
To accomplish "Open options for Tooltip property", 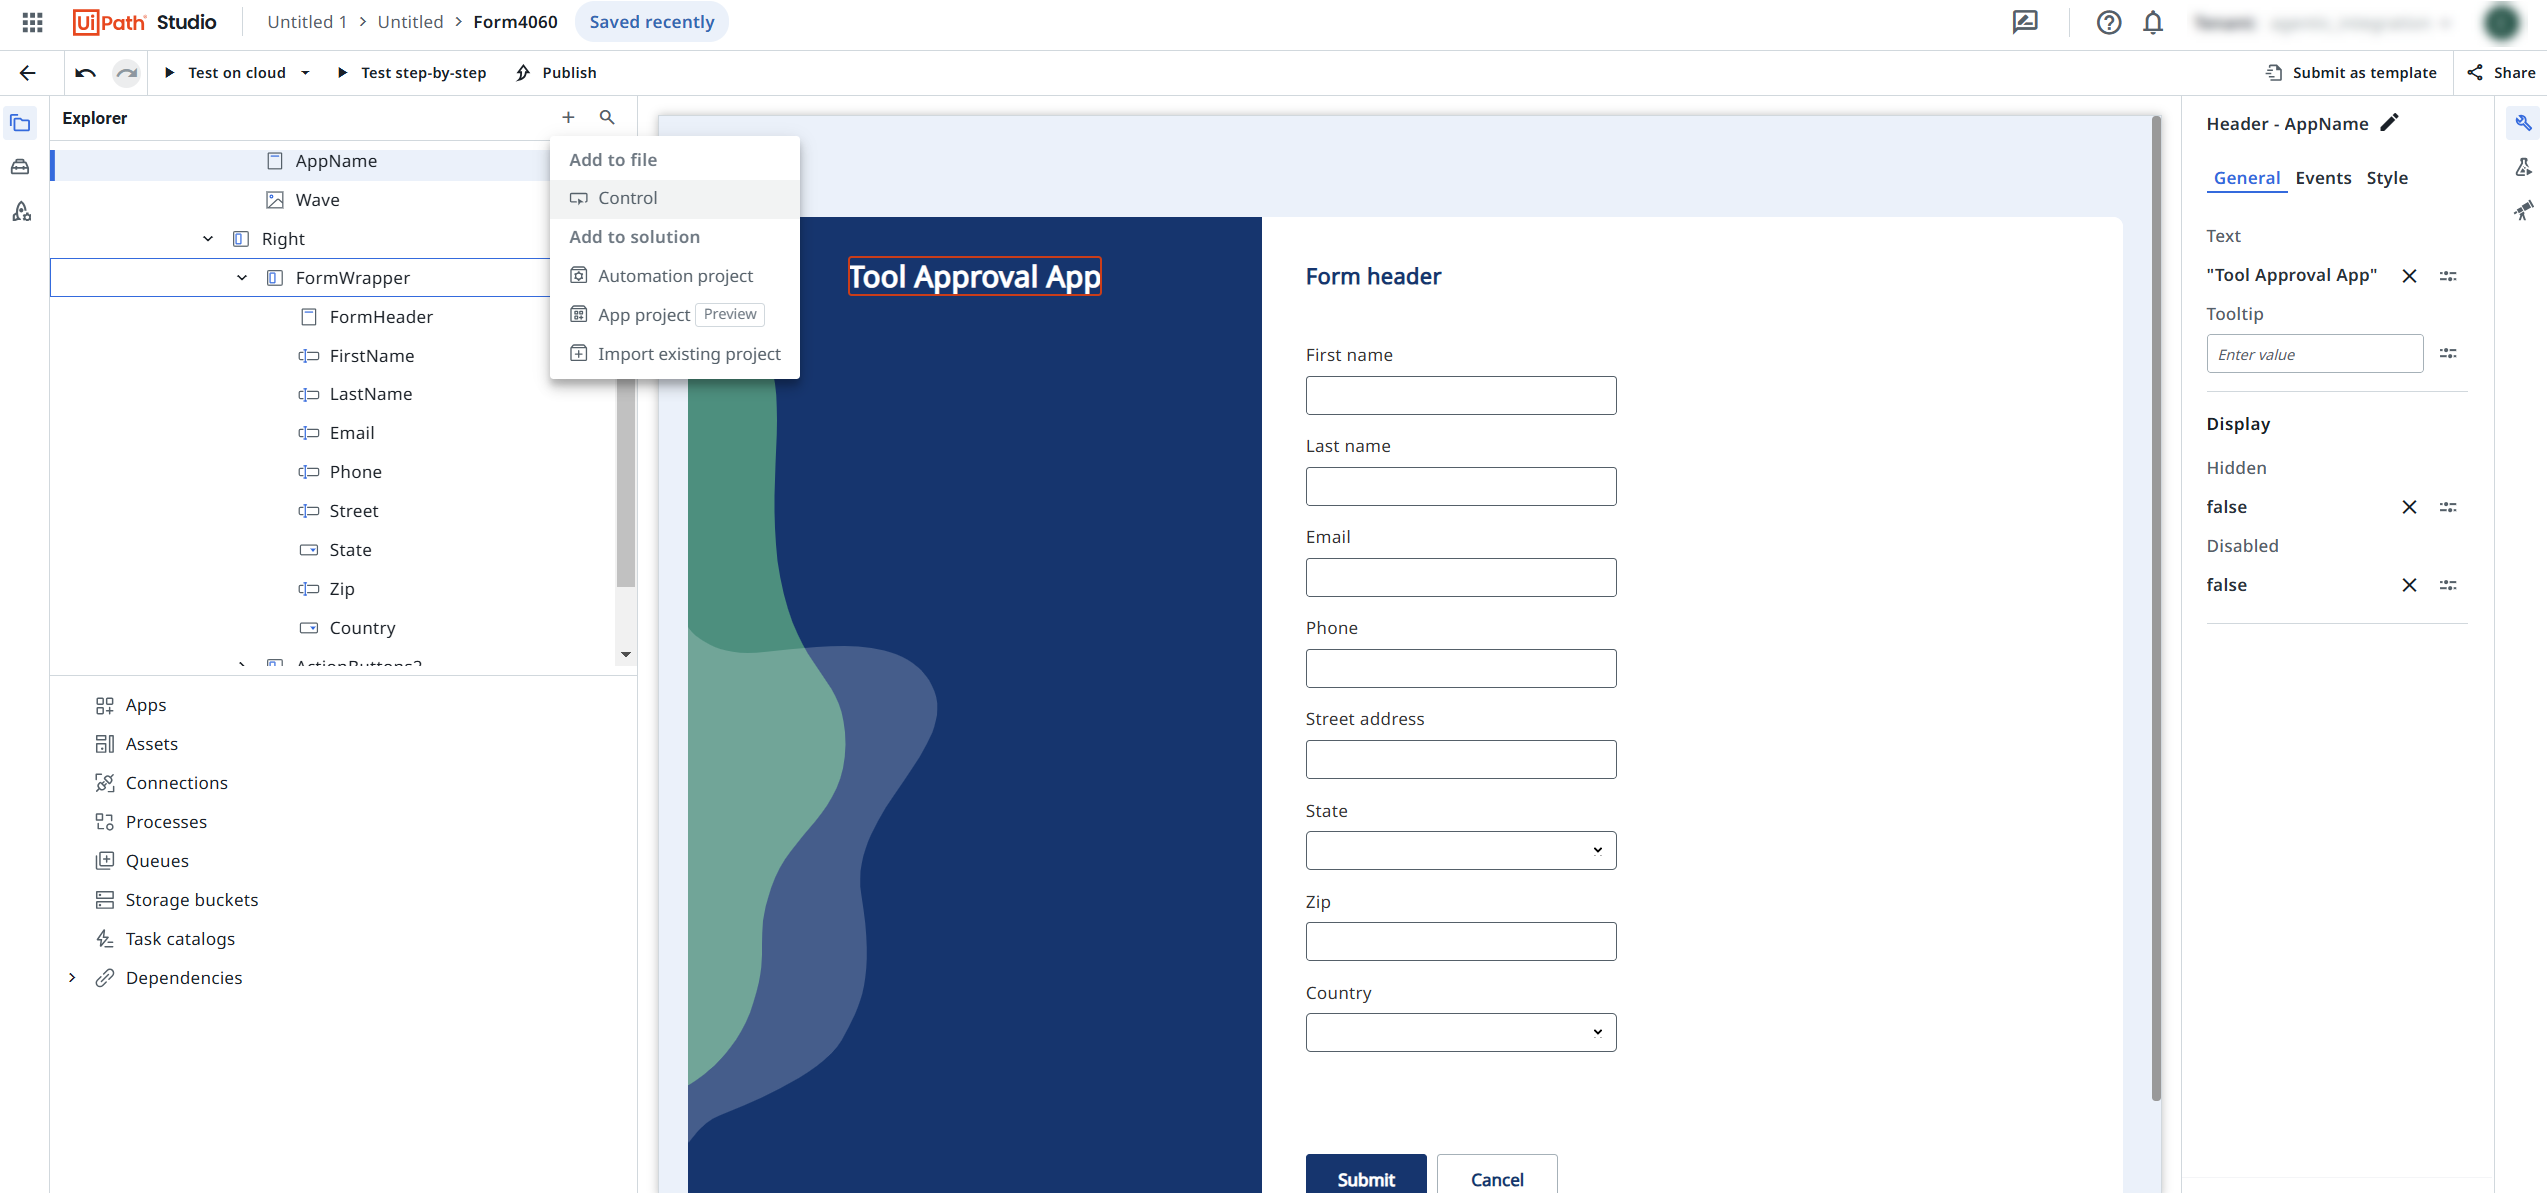I will pyautogui.click(x=2448, y=354).
